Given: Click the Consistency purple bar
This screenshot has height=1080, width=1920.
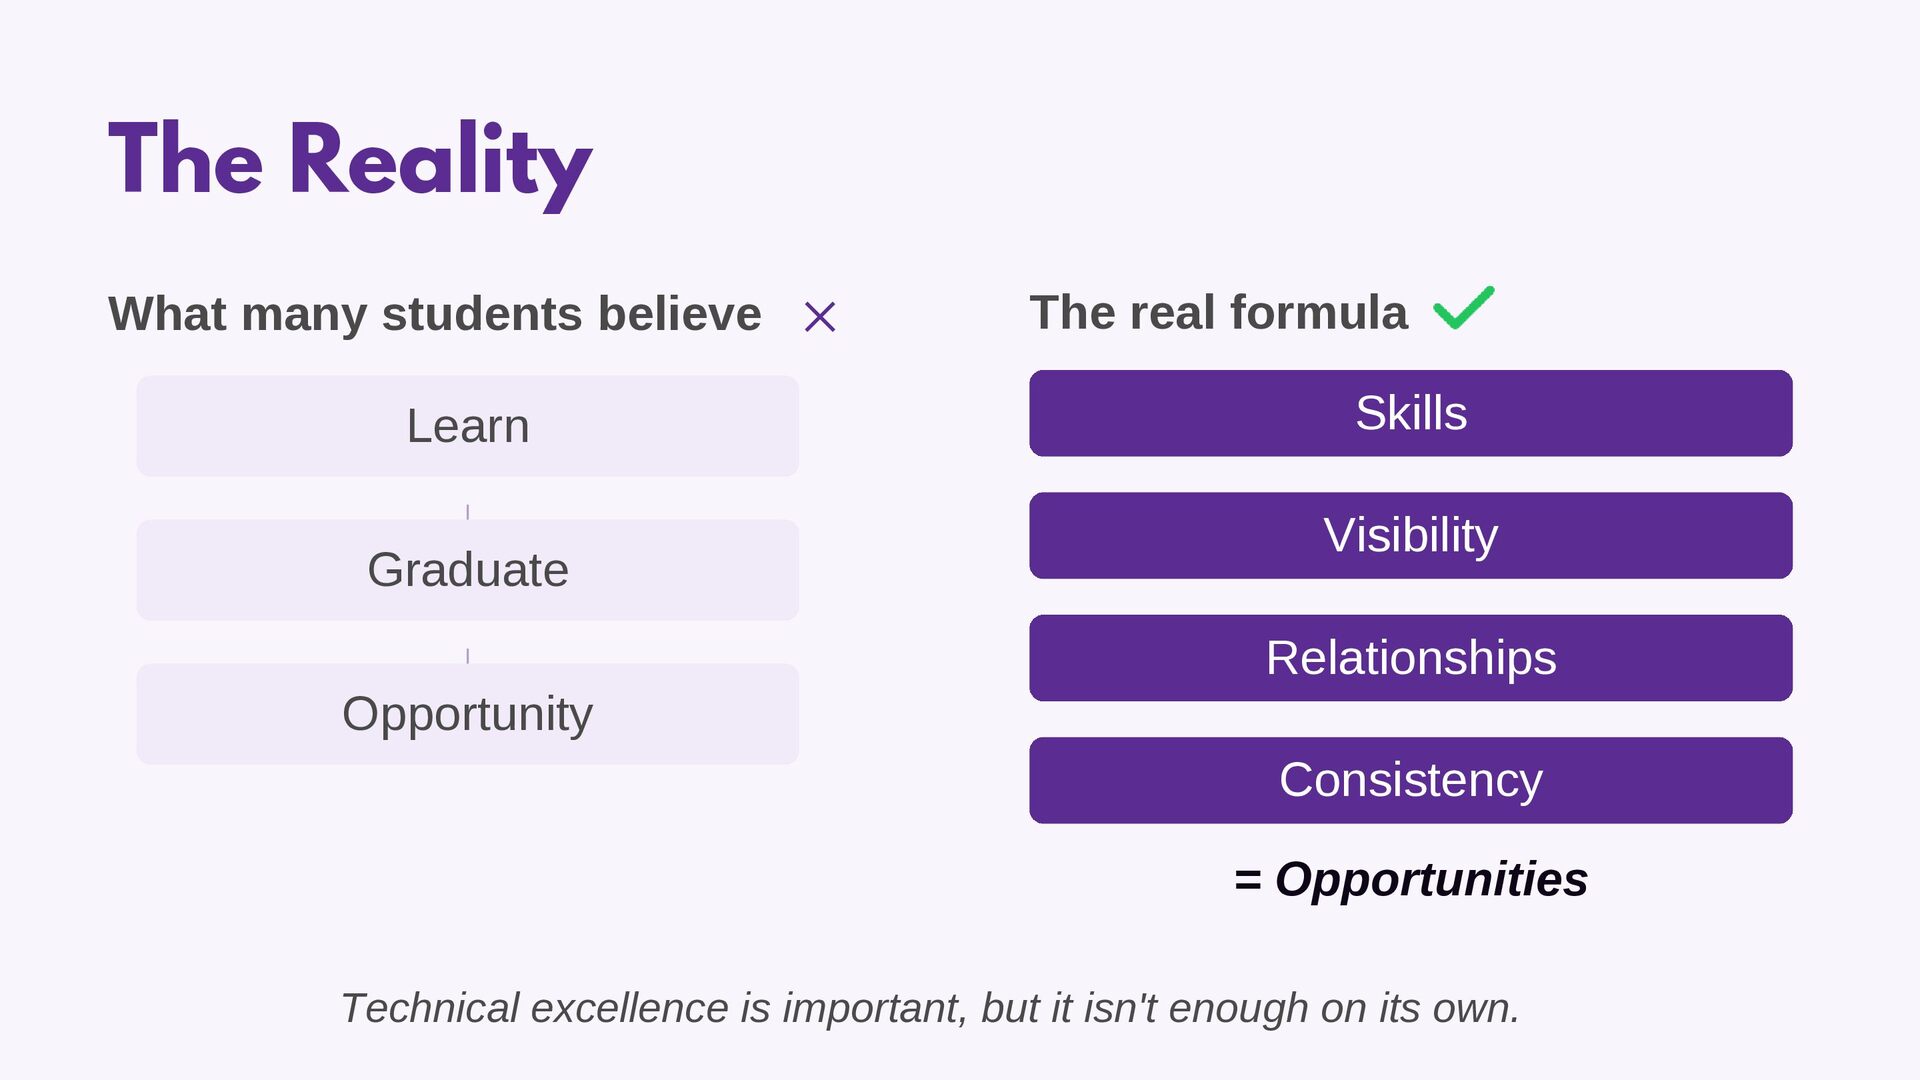Looking at the screenshot, I should tap(1410, 780).
